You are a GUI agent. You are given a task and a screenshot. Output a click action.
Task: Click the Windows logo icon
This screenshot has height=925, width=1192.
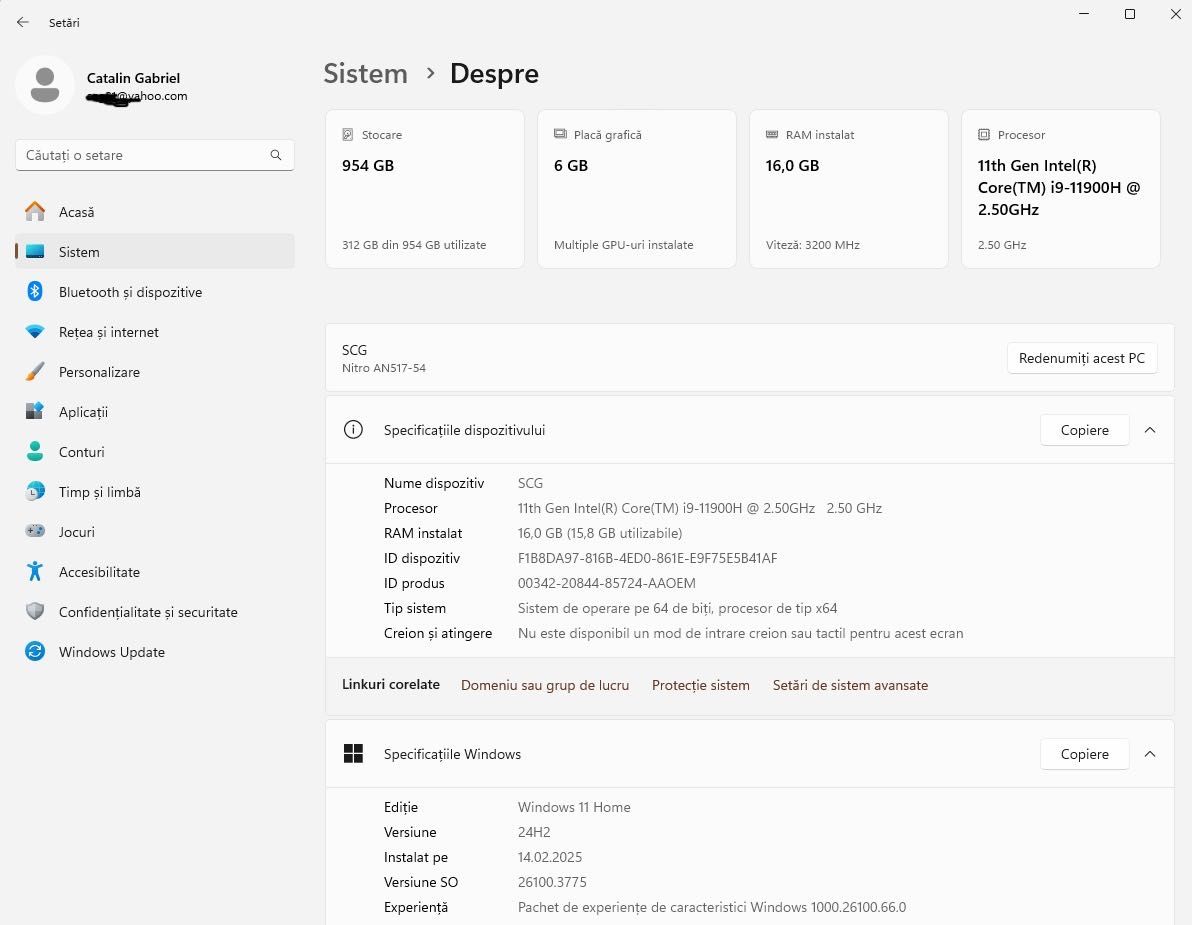(x=353, y=753)
